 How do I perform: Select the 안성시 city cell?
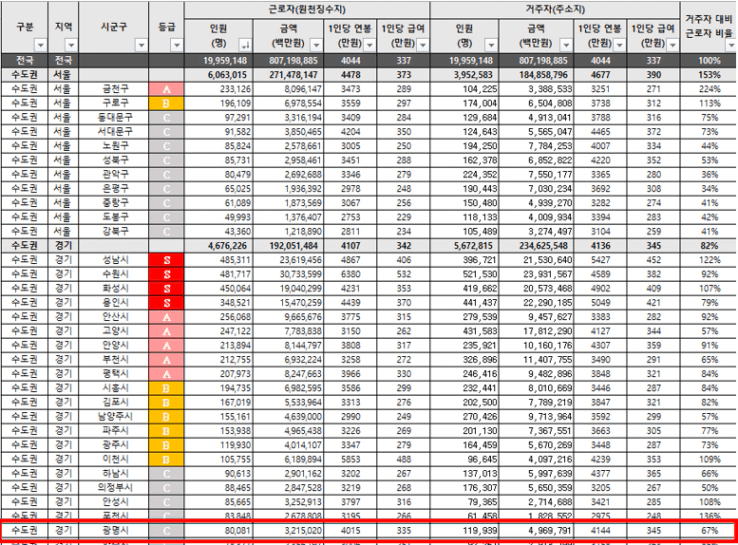point(113,502)
